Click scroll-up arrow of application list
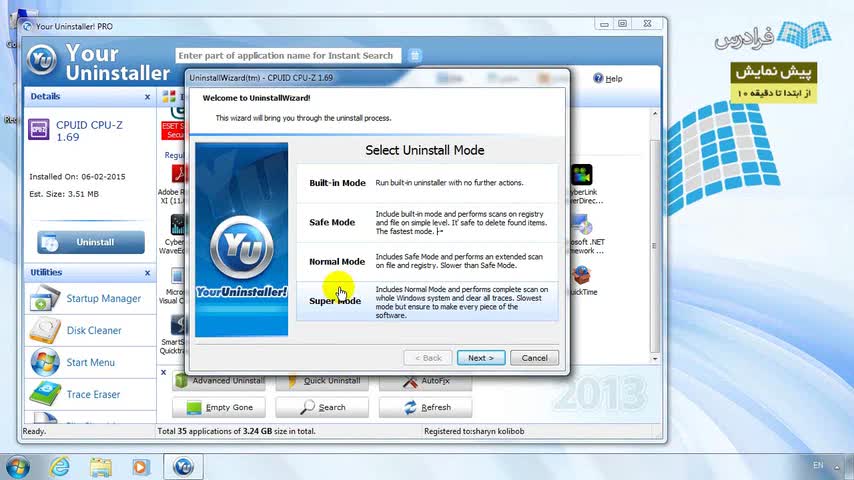This screenshot has height=480, width=854. pyautogui.click(x=655, y=114)
